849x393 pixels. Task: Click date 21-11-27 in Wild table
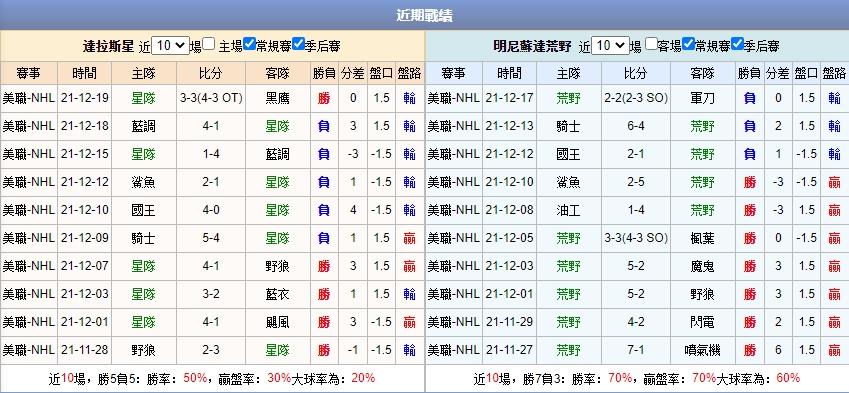coord(510,350)
